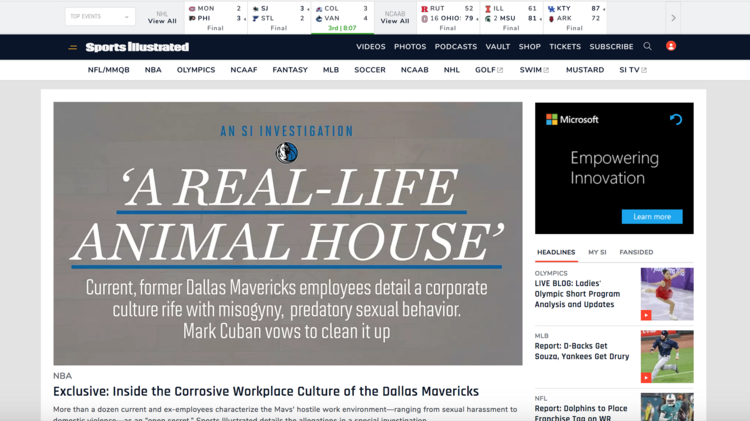Go to the NHL section in the nav bar
The height and width of the screenshot is (421, 750).
[452, 70]
